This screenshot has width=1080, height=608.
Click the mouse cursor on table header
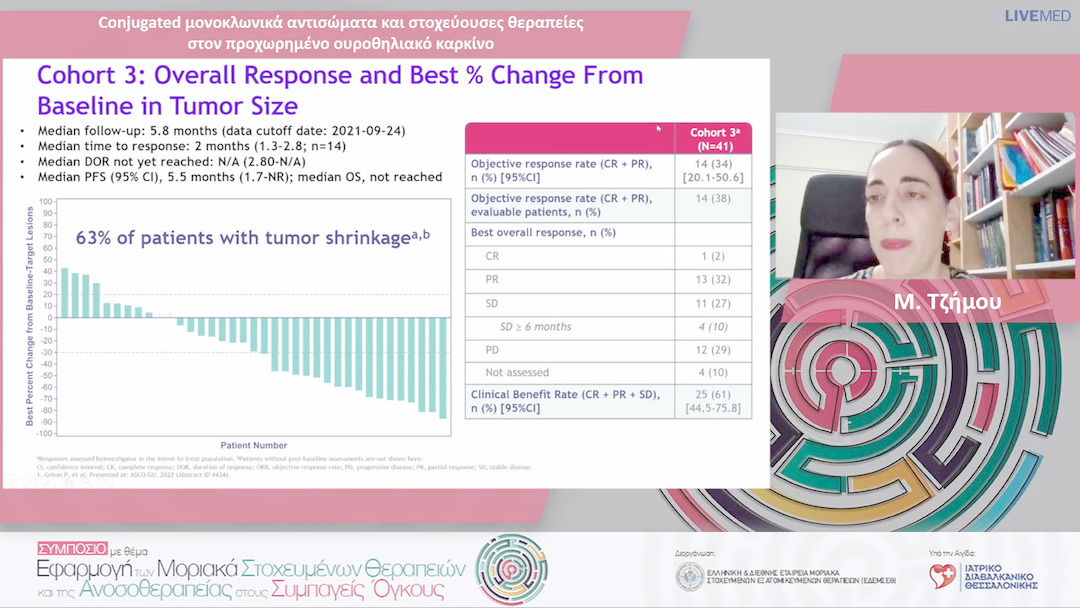tap(658, 128)
